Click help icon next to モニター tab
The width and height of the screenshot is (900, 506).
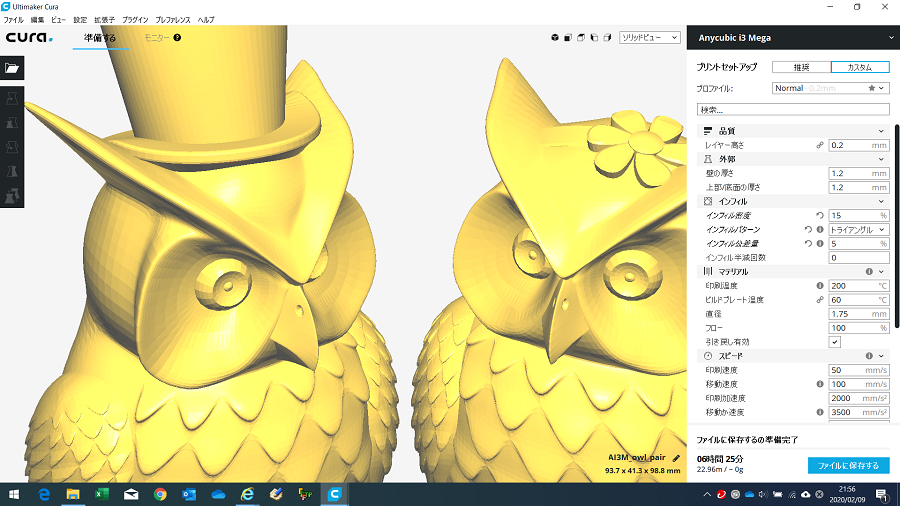(177, 37)
